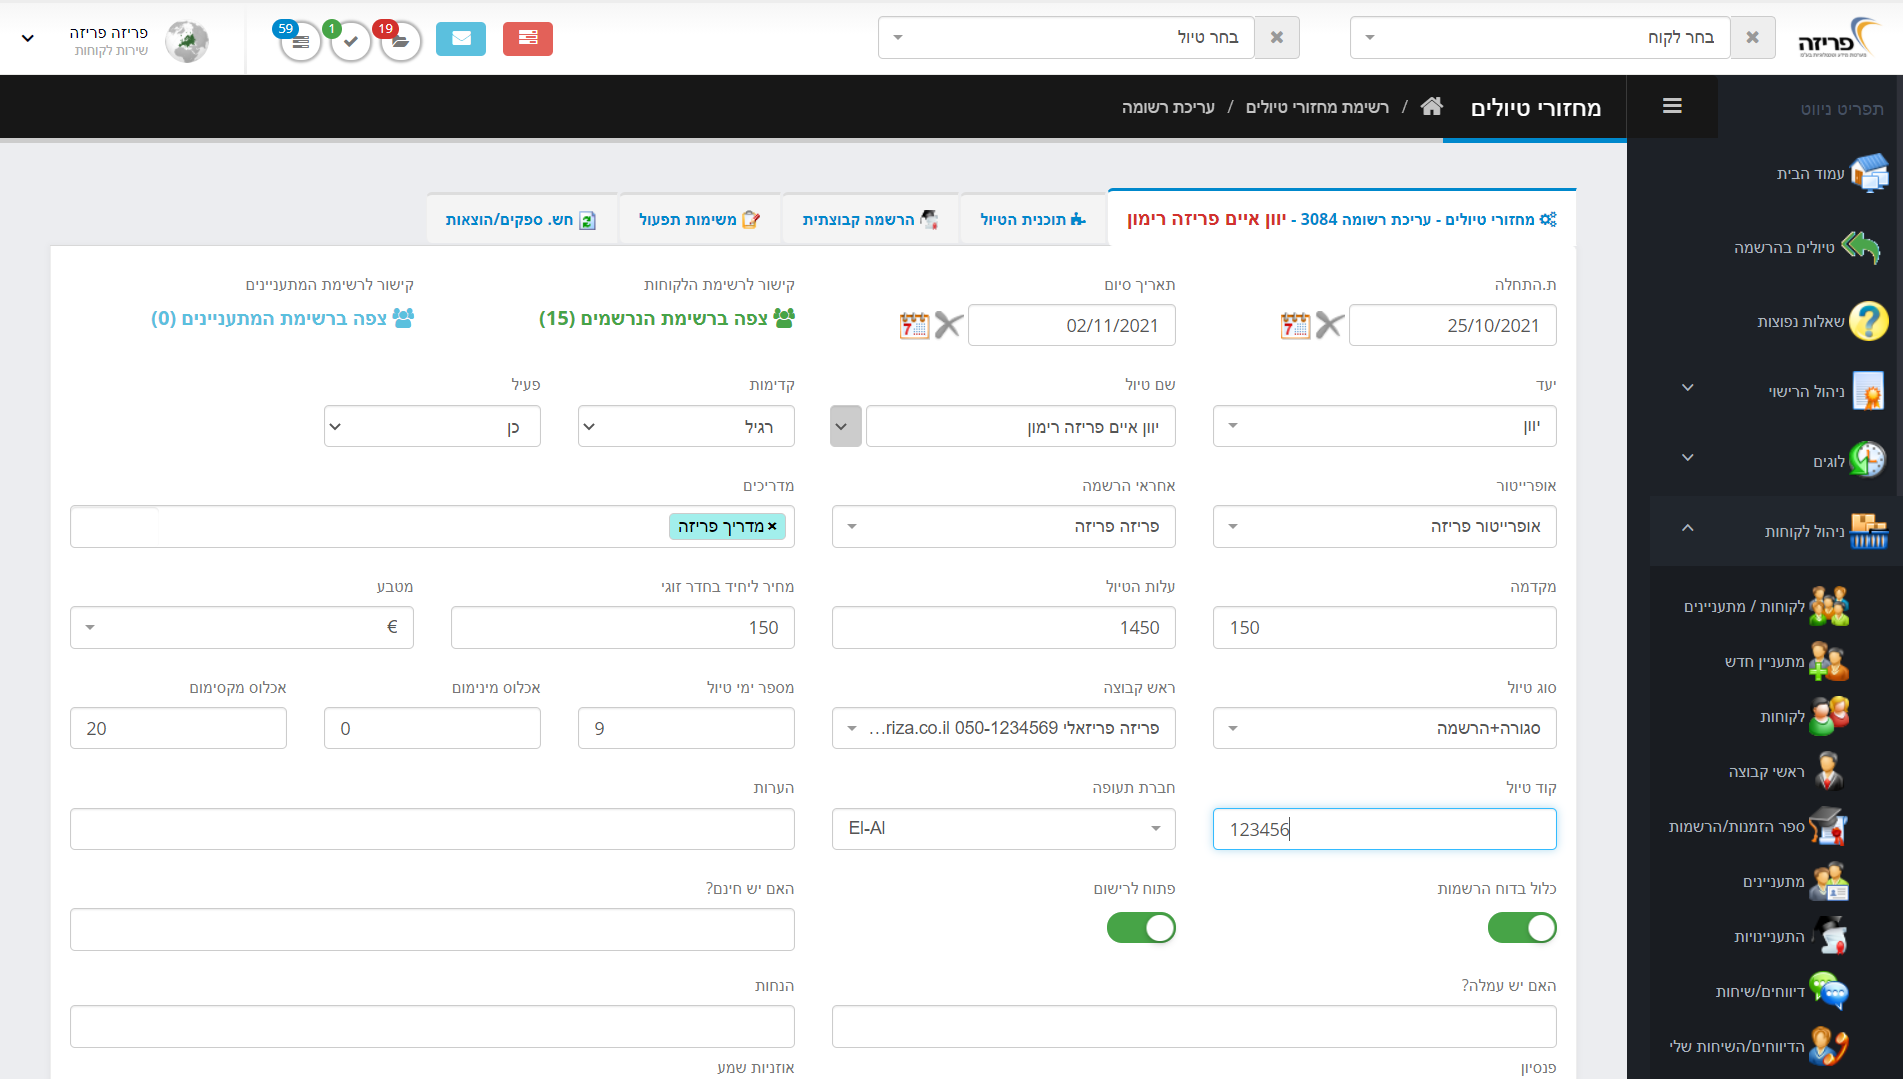Open interested people list link (0)
The image size is (1903, 1079).
tap(282, 318)
